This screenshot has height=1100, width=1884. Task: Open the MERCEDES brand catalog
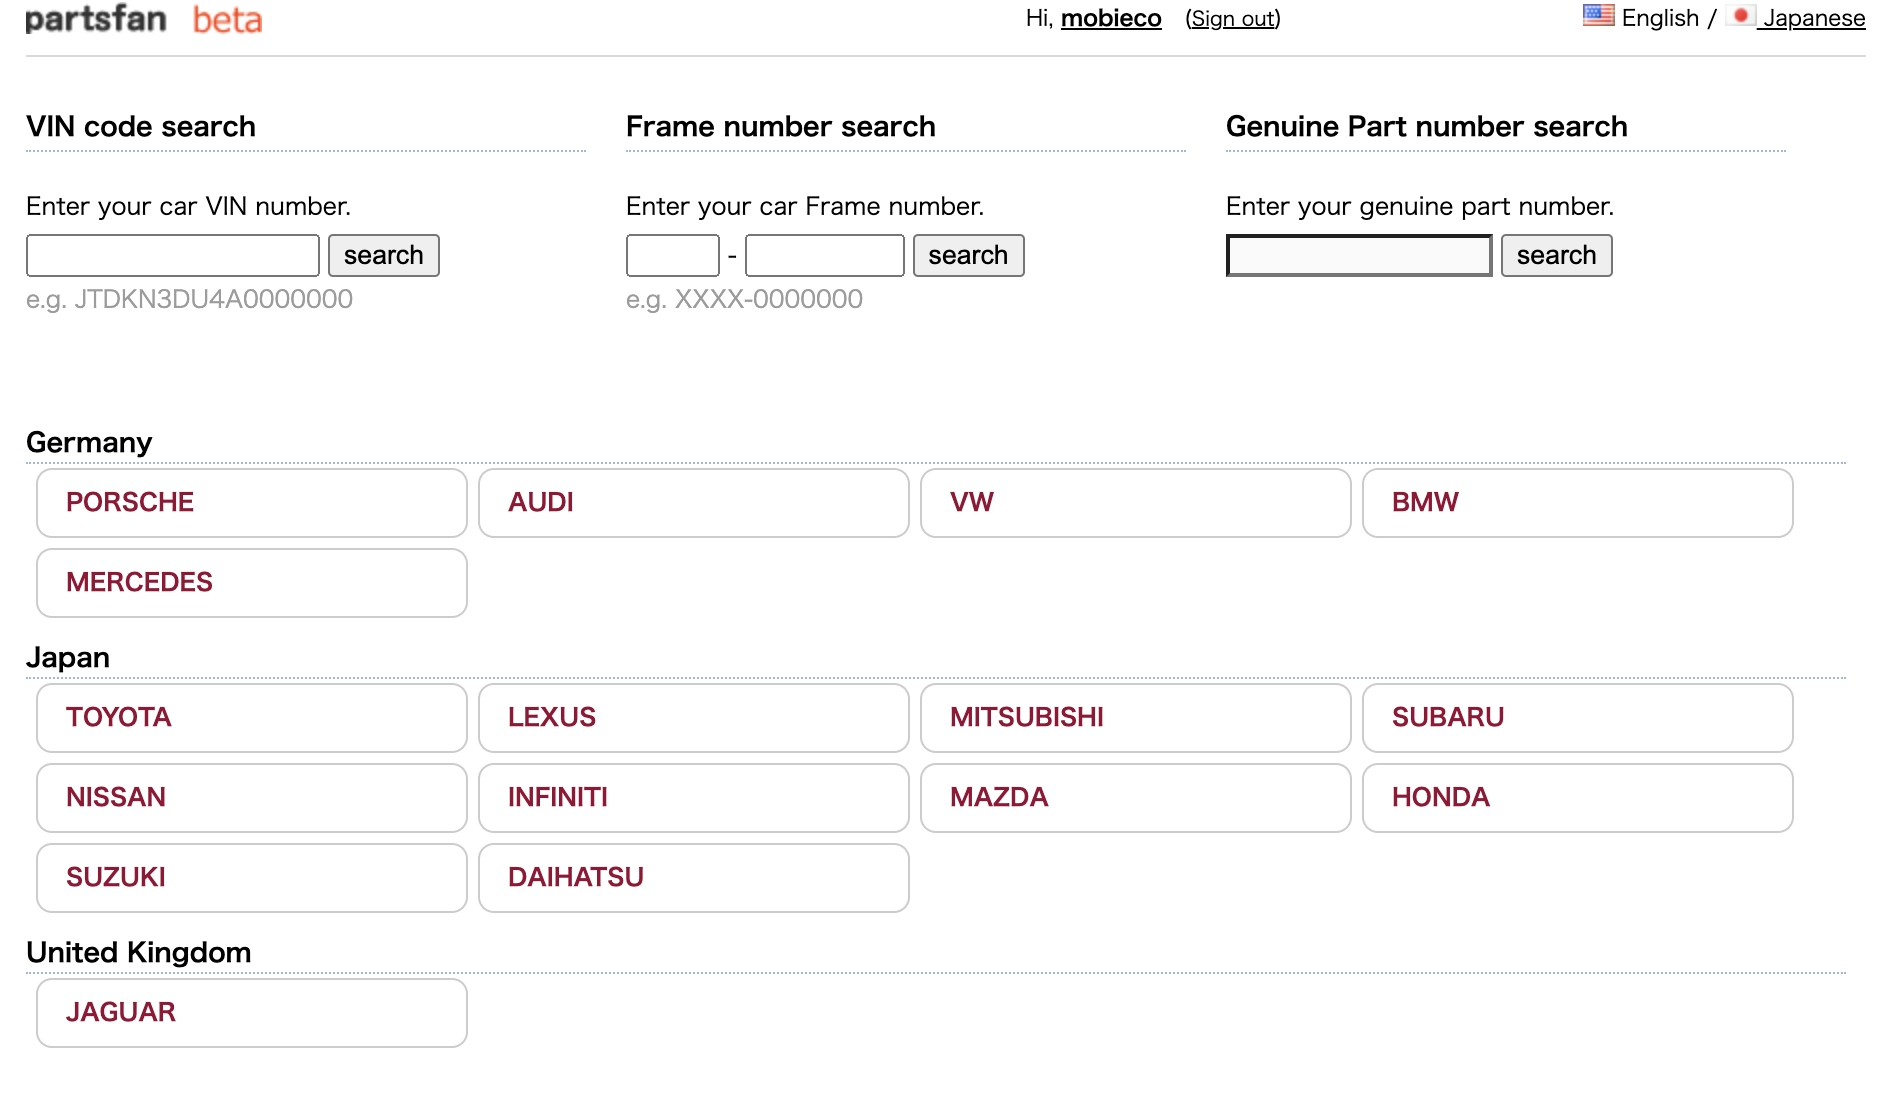pos(252,583)
